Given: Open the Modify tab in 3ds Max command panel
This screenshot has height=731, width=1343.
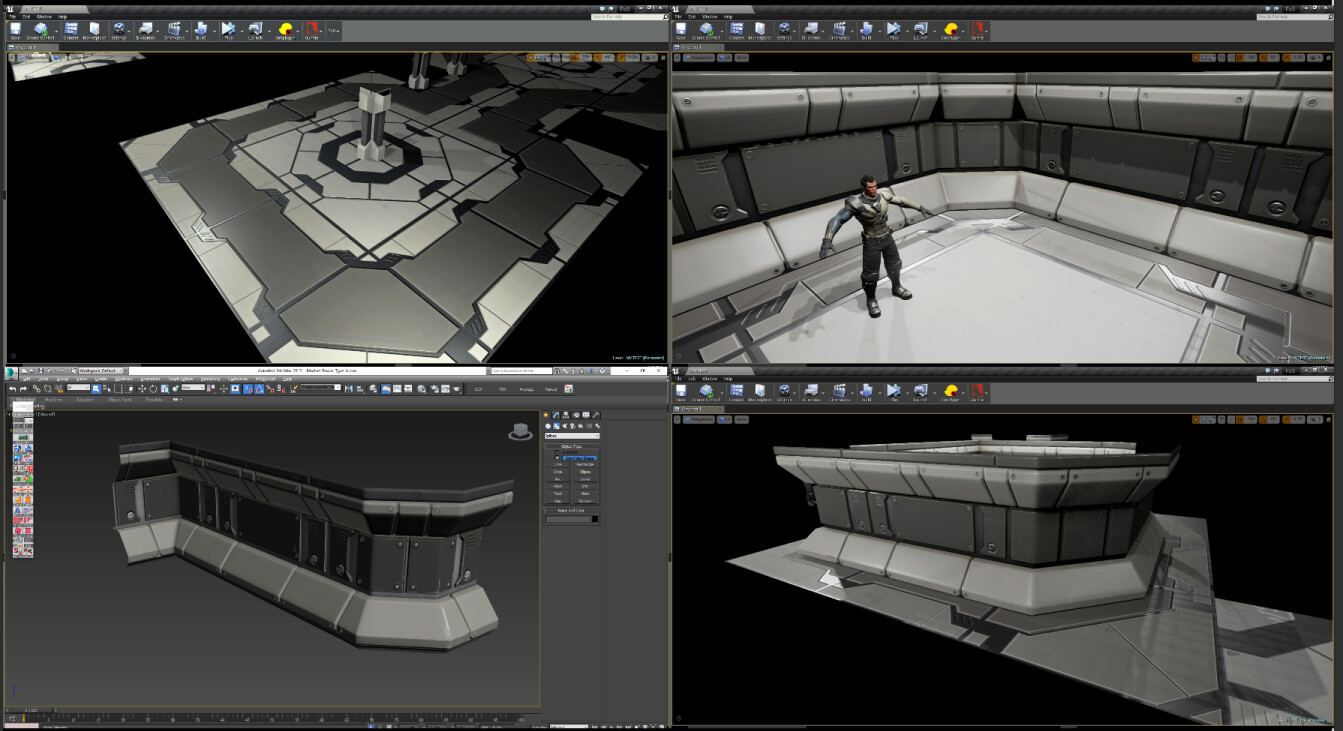Looking at the screenshot, I should [557, 415].
